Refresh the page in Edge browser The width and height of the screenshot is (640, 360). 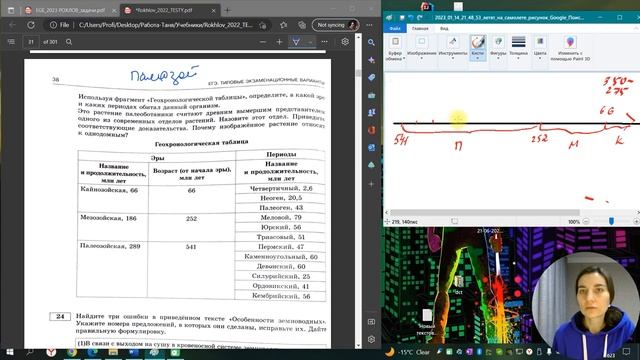[31, 25]
